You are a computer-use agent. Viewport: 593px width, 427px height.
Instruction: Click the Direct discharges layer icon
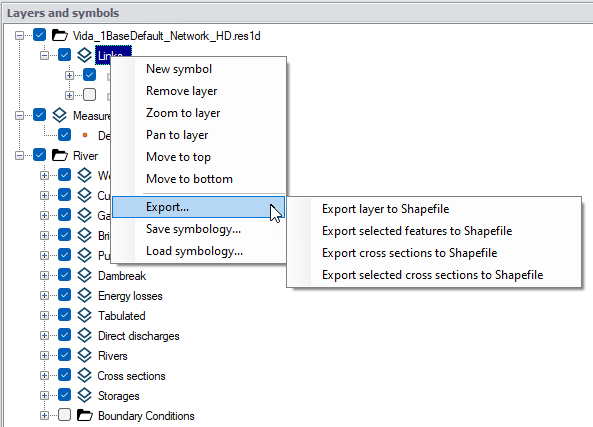click(84, 335)
